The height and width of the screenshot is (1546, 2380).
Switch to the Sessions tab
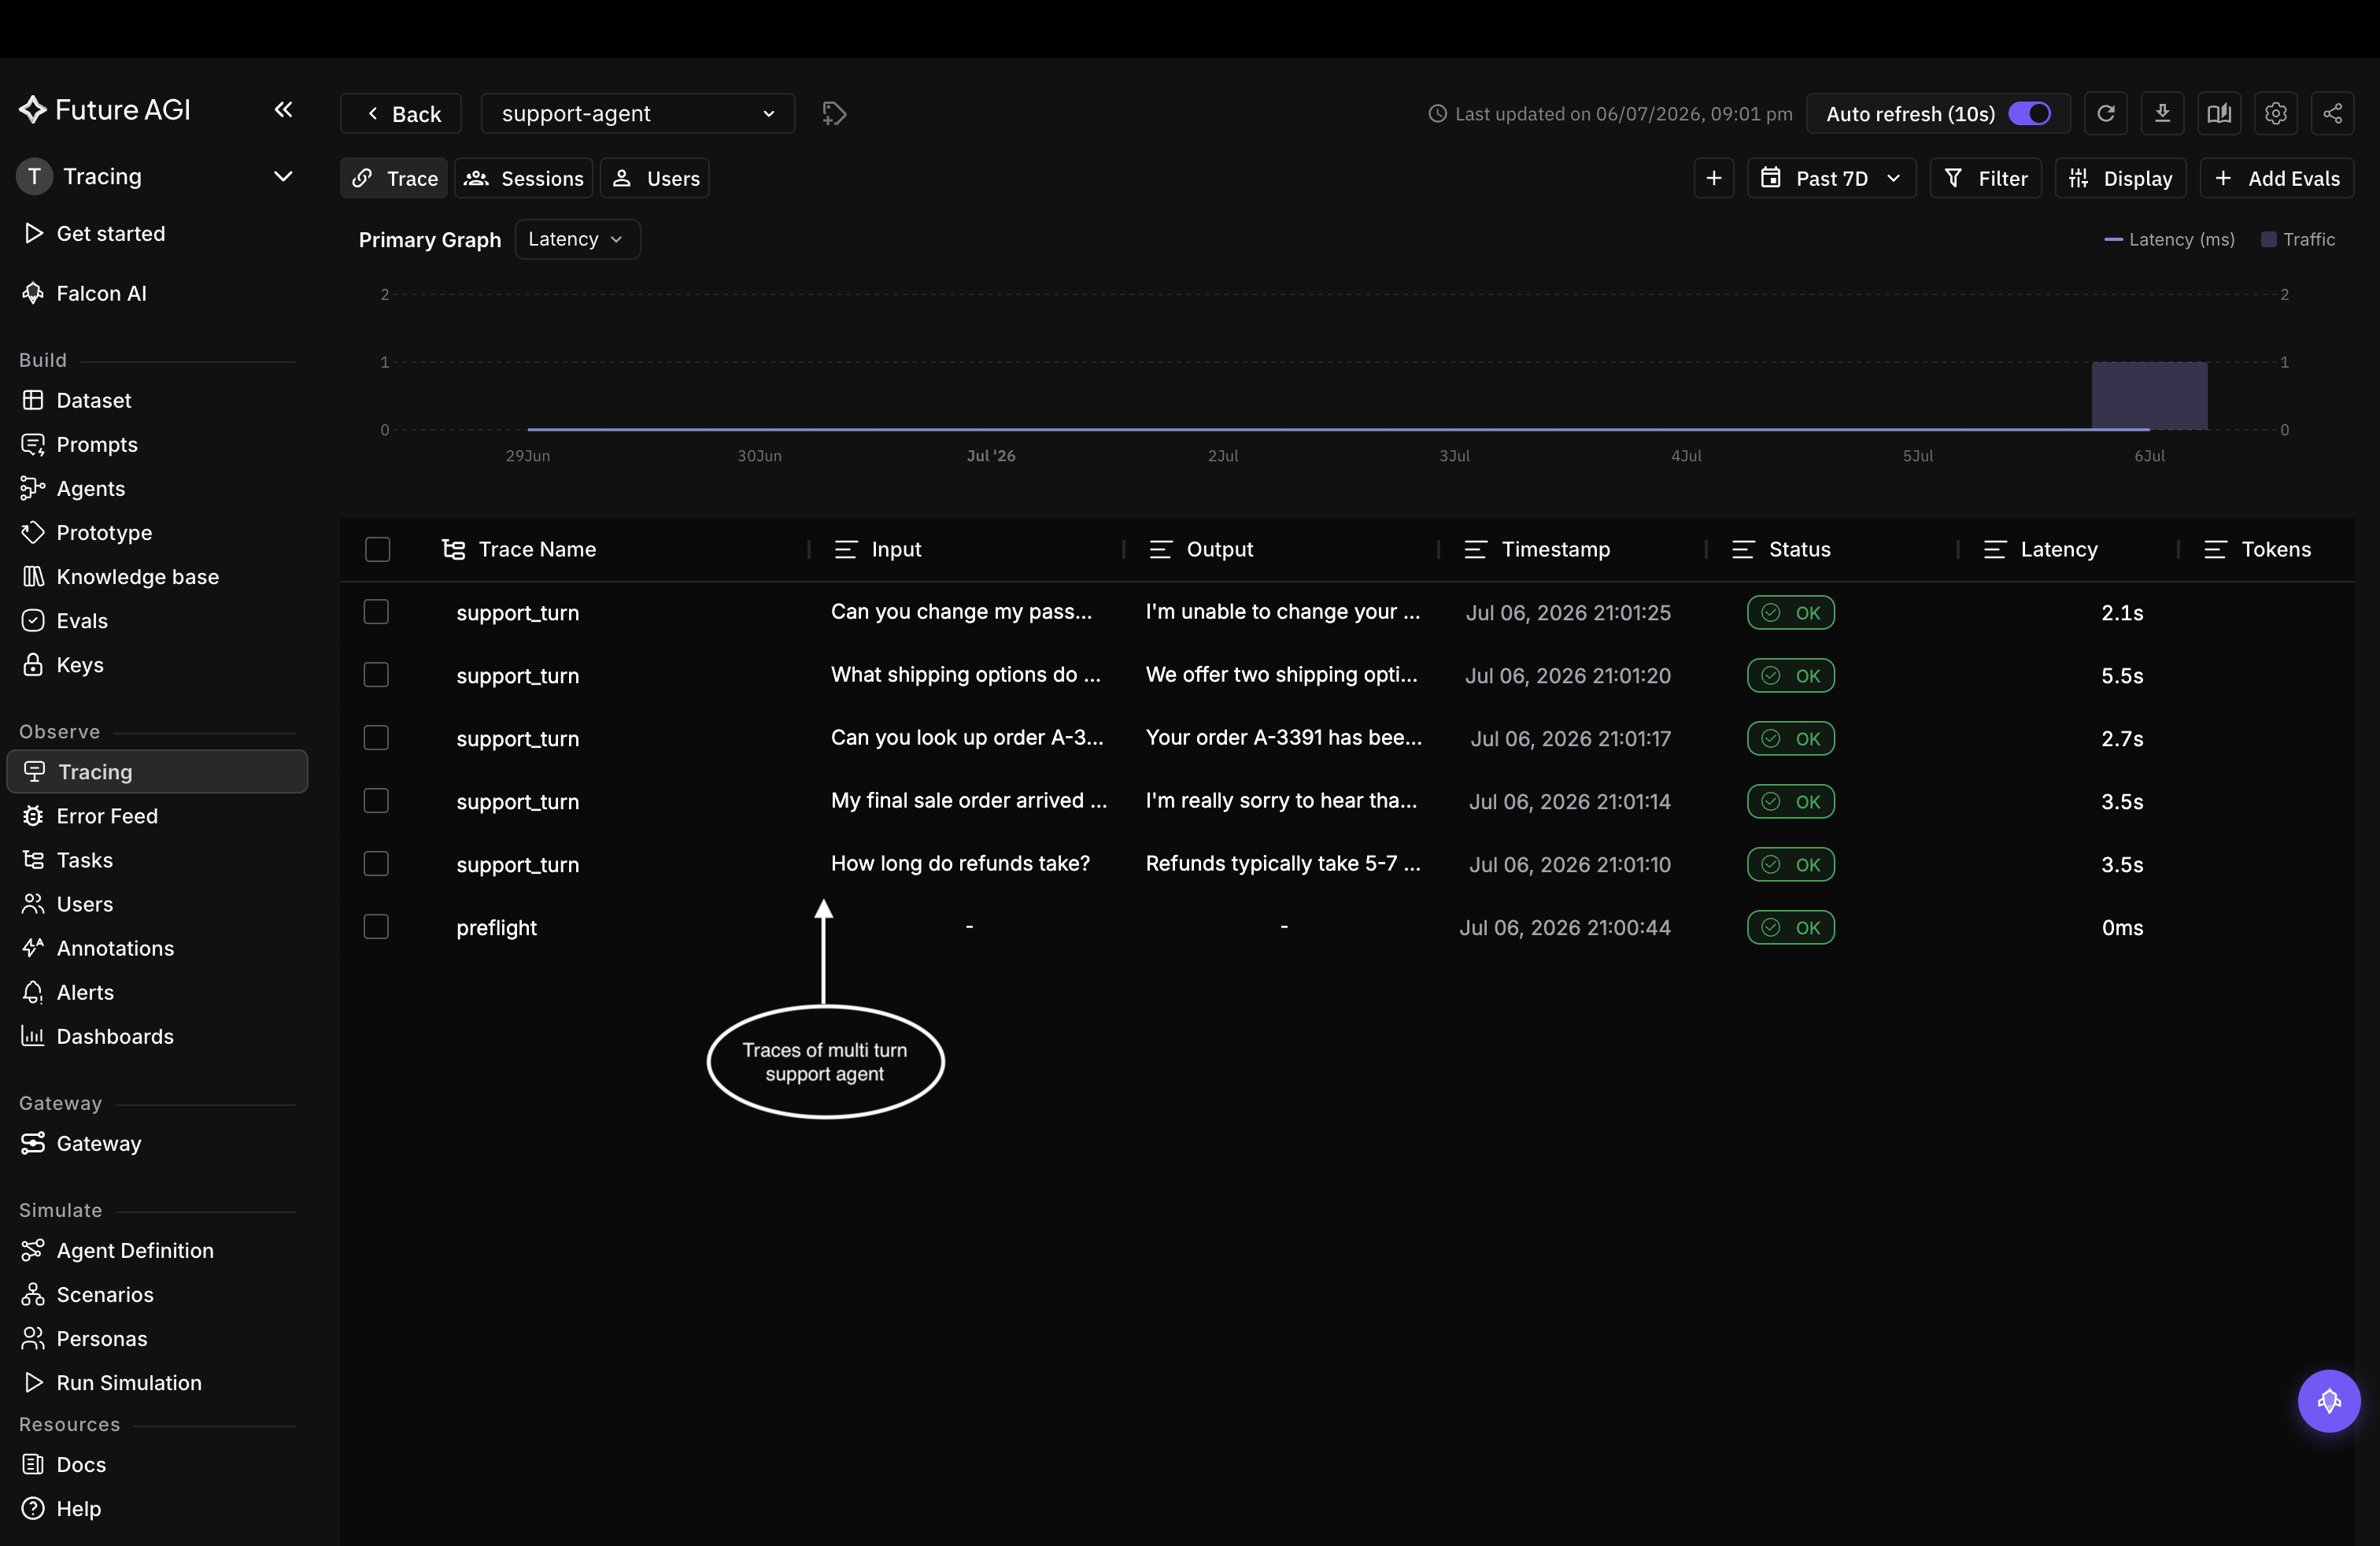click(524, 178)
